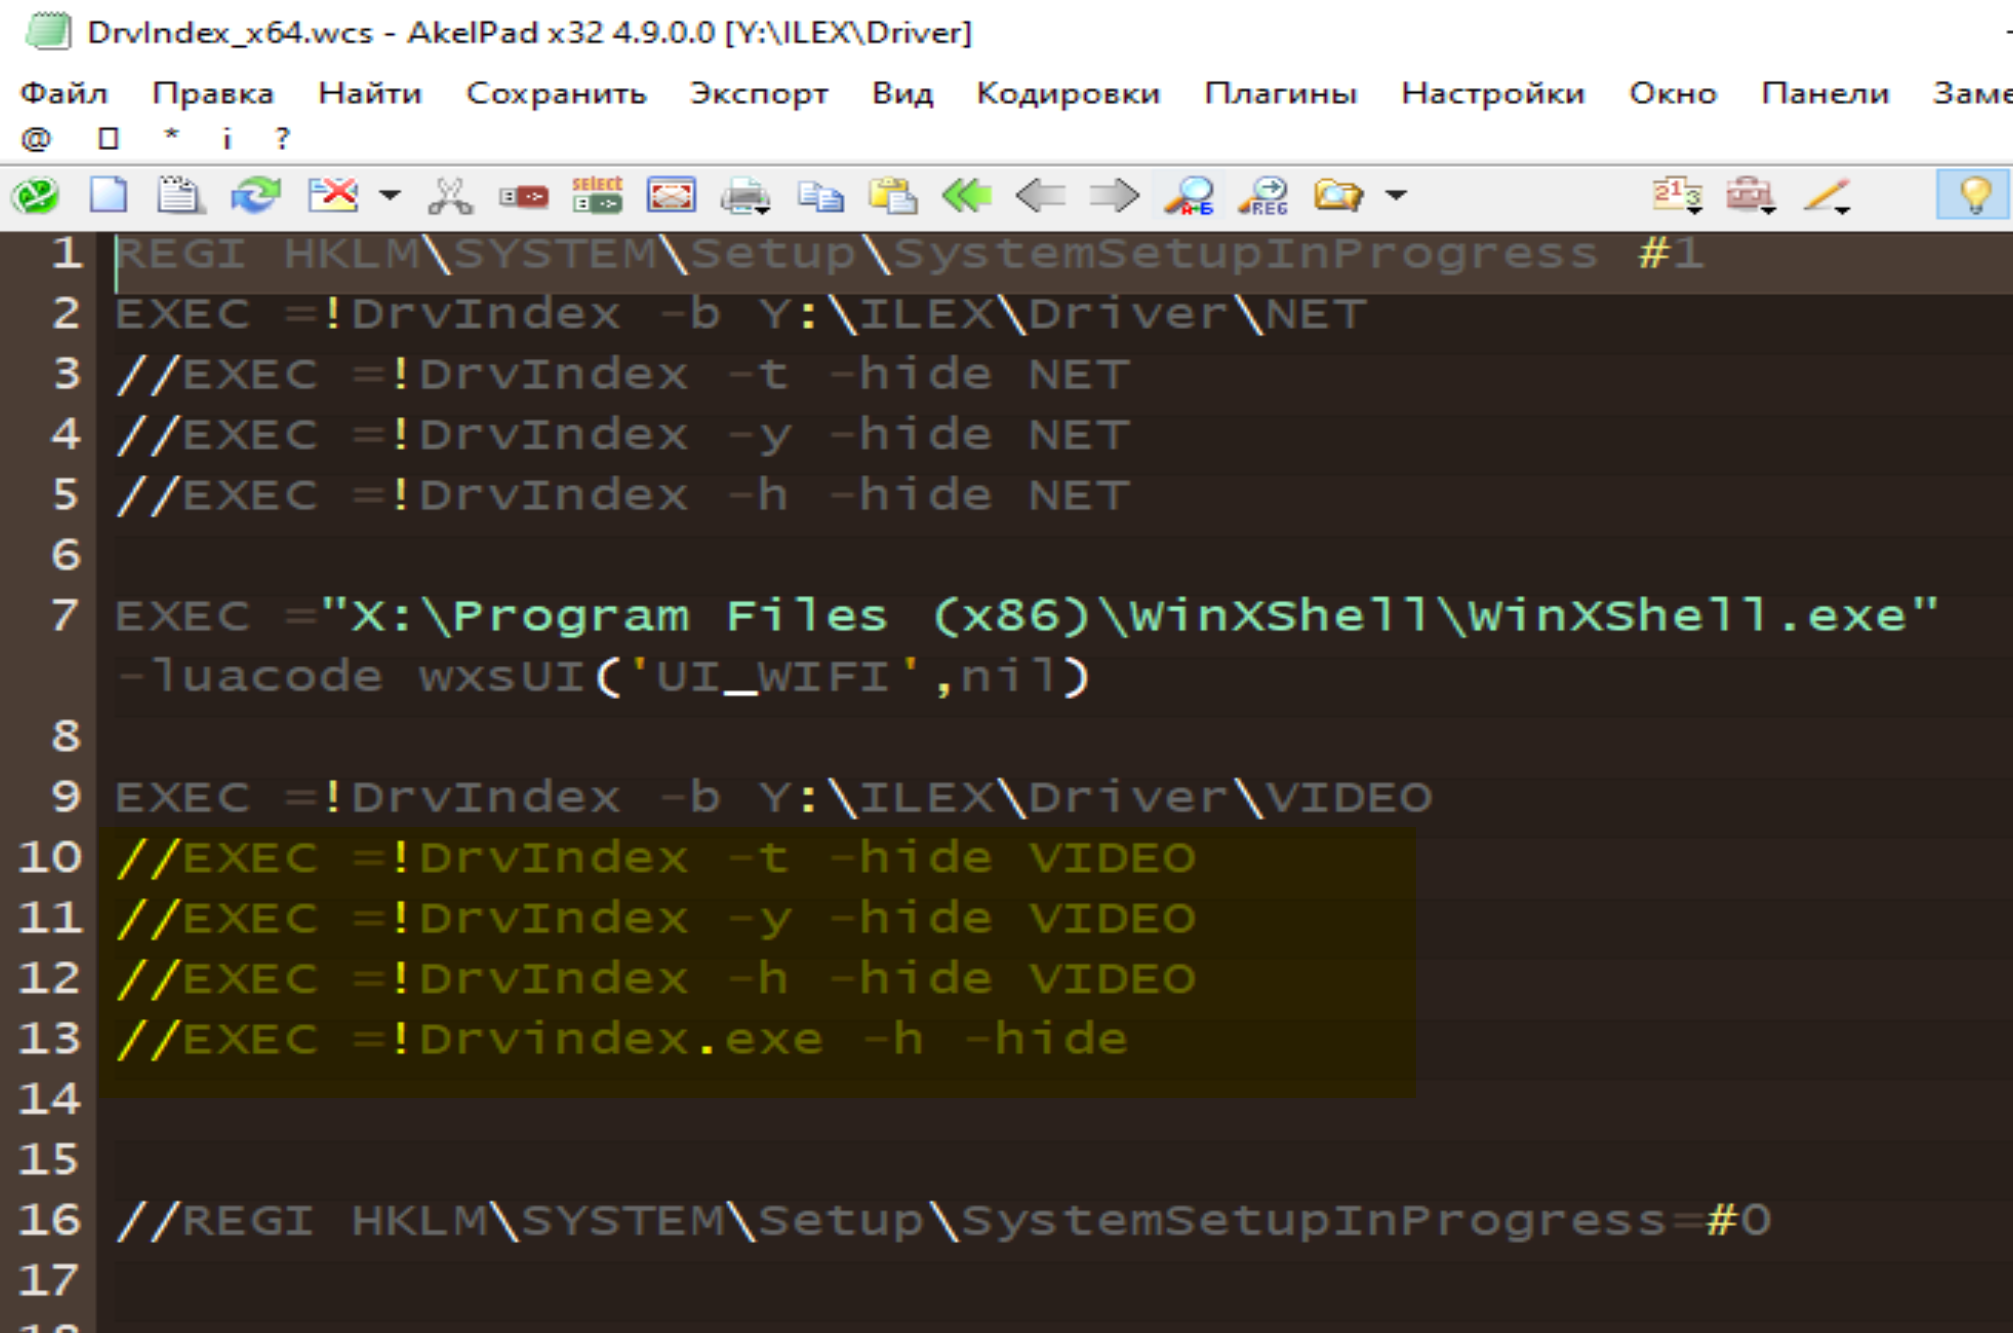Click "wxsUI('UI_WIFI',nil)" text
The image size is (2013, 1333).
[x=754, y=677]
